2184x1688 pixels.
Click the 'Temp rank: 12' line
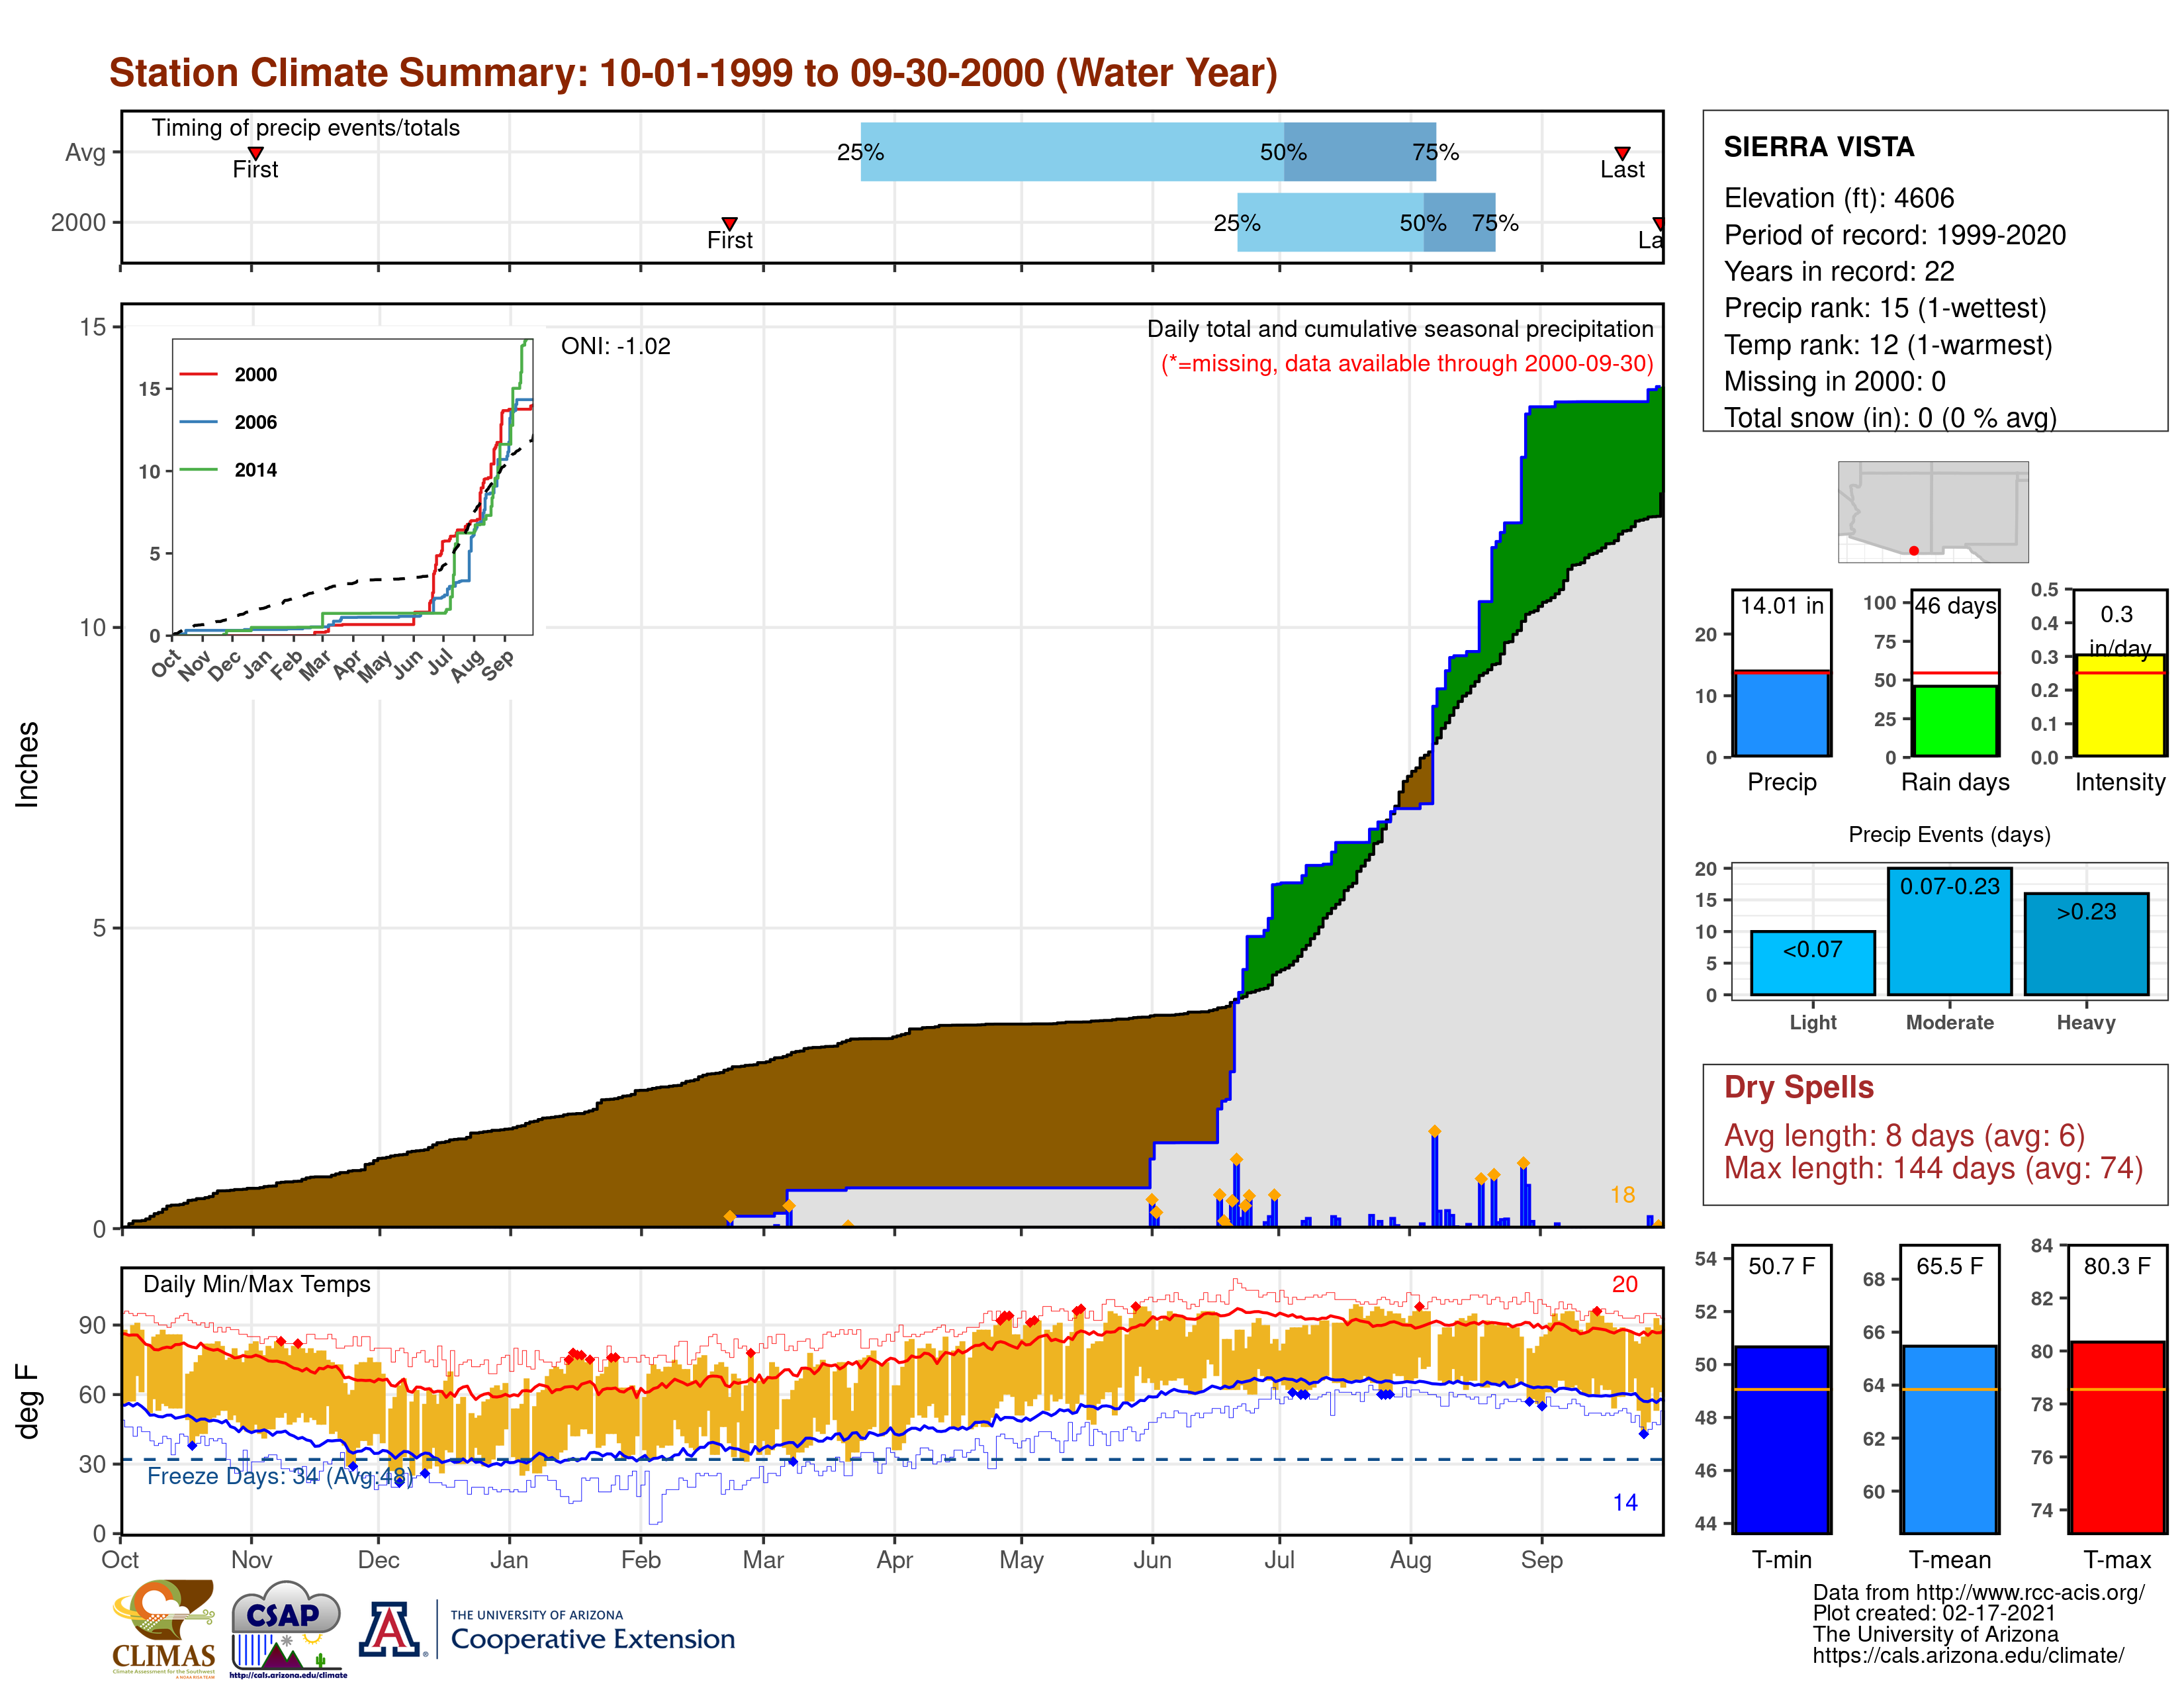coord(1888,345)
